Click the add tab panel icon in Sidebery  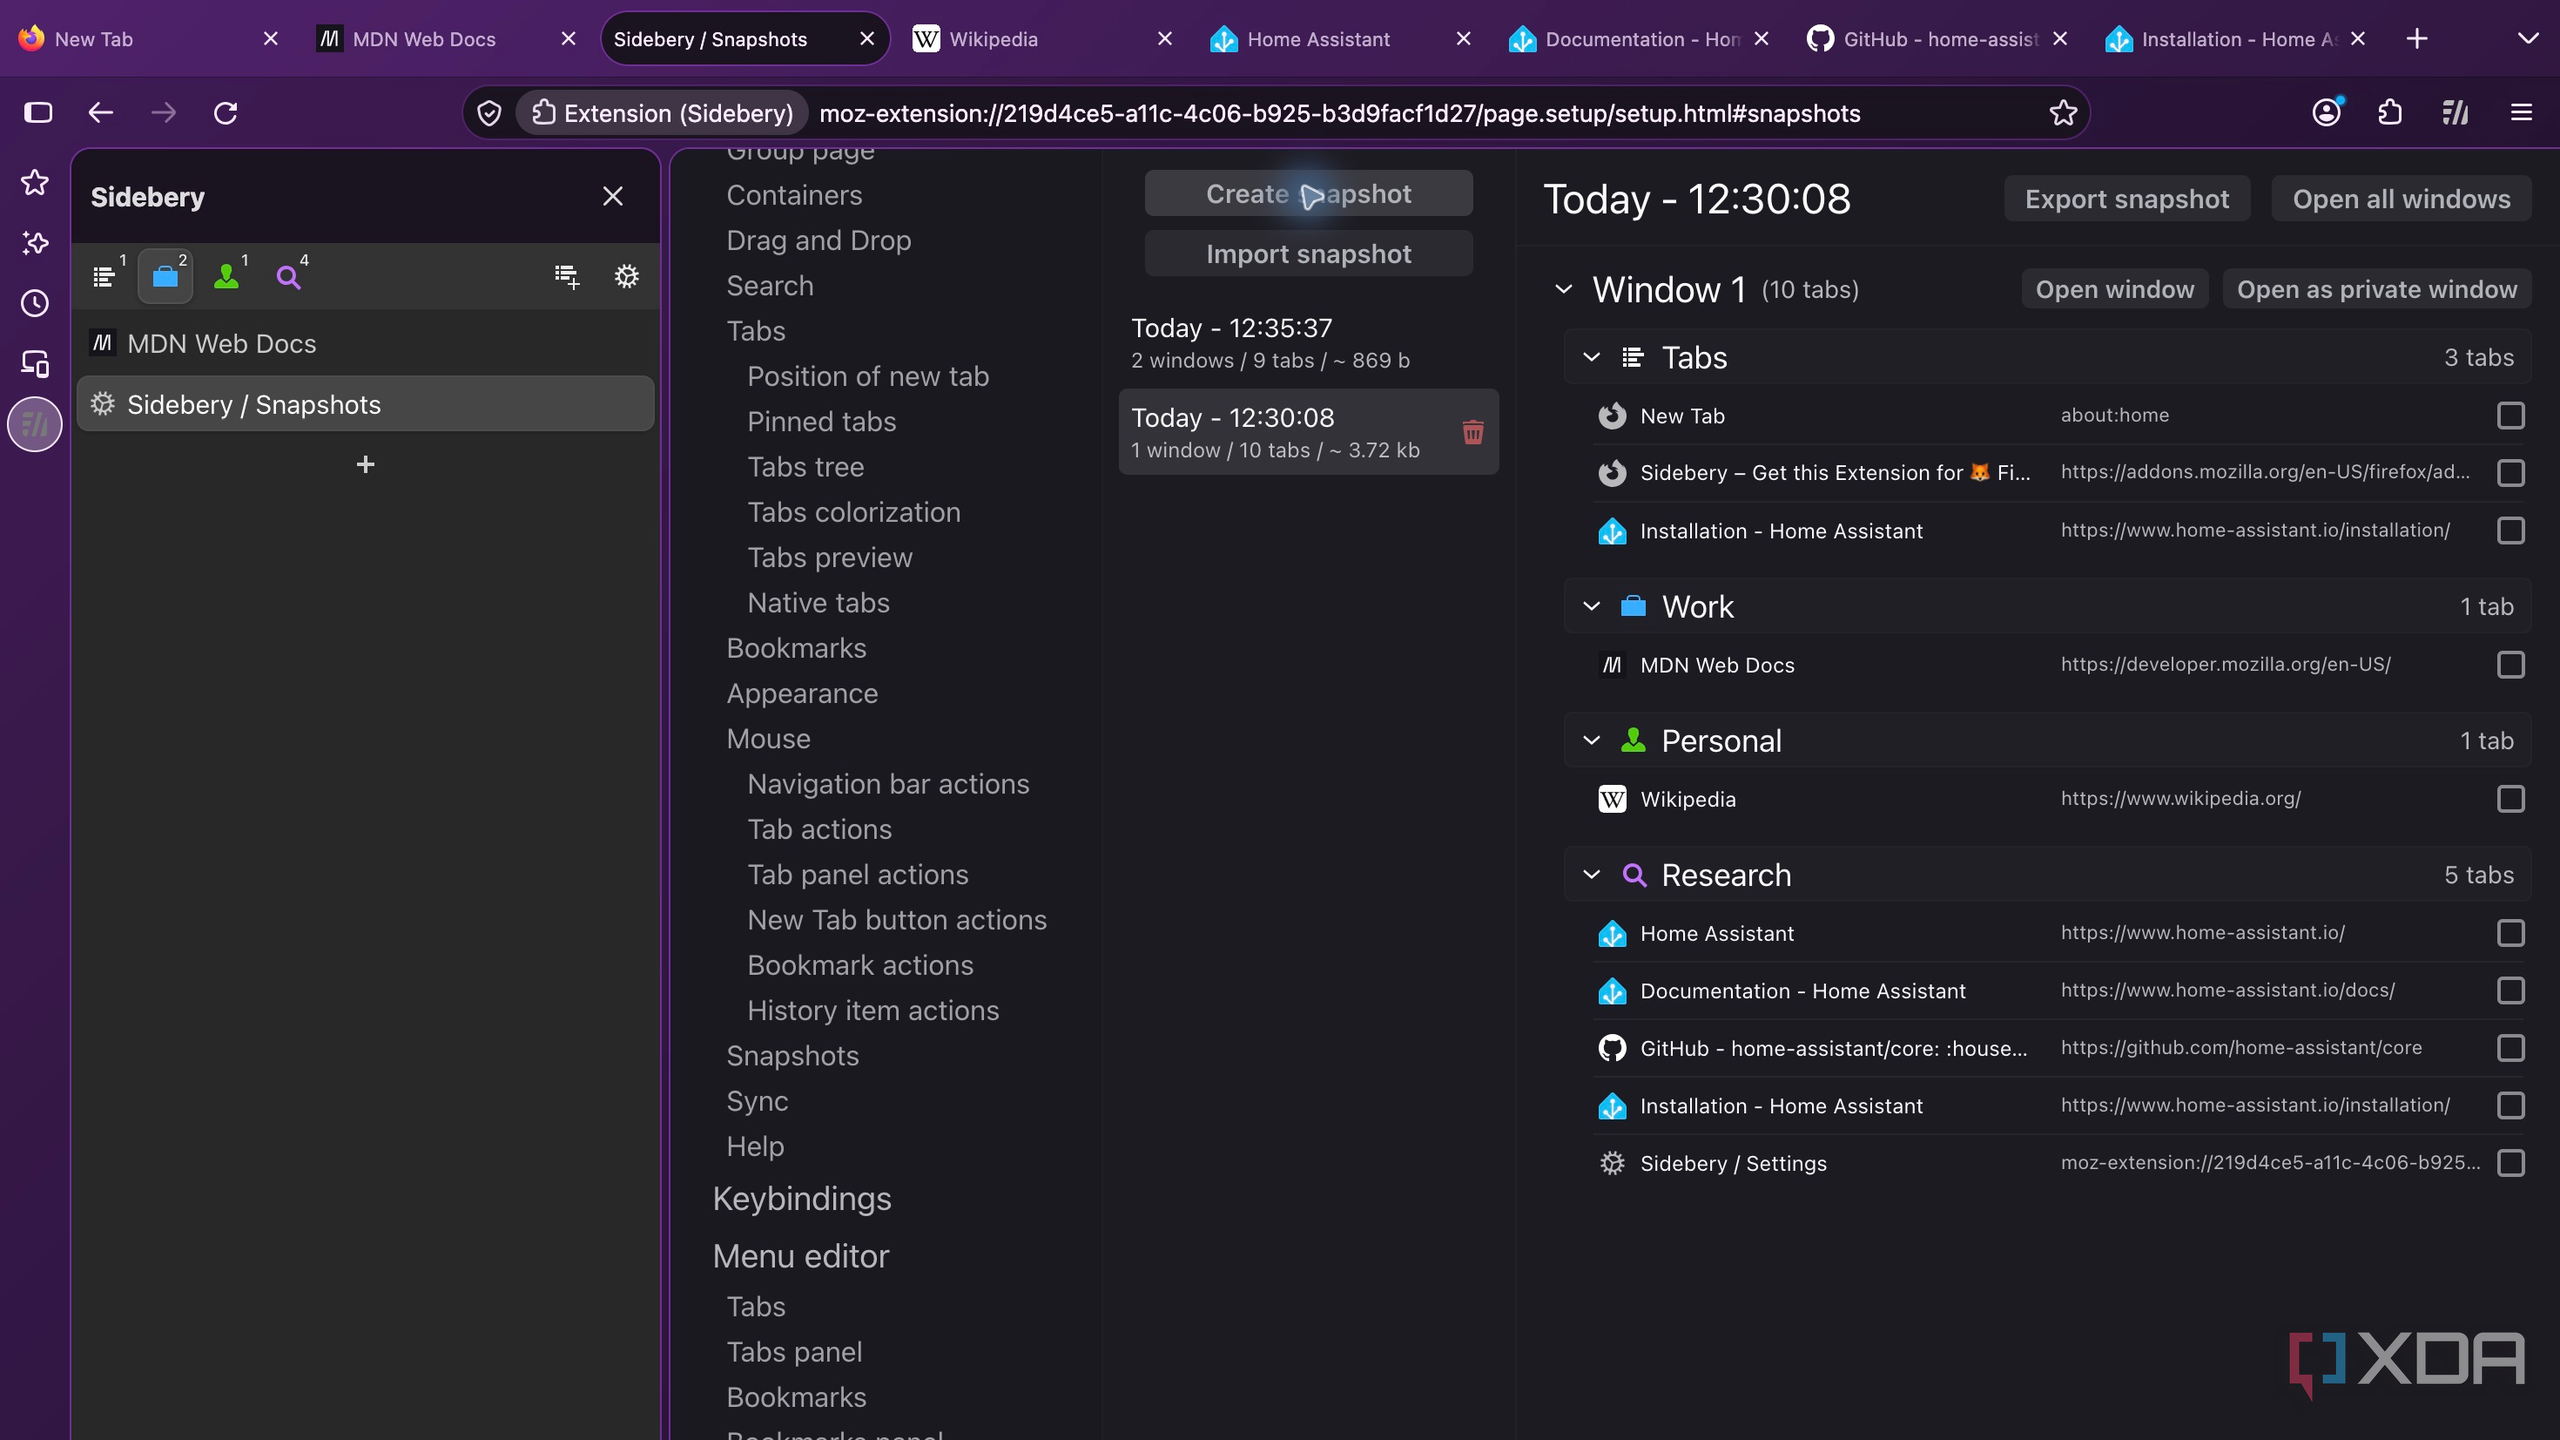click(x=567, y=277)
